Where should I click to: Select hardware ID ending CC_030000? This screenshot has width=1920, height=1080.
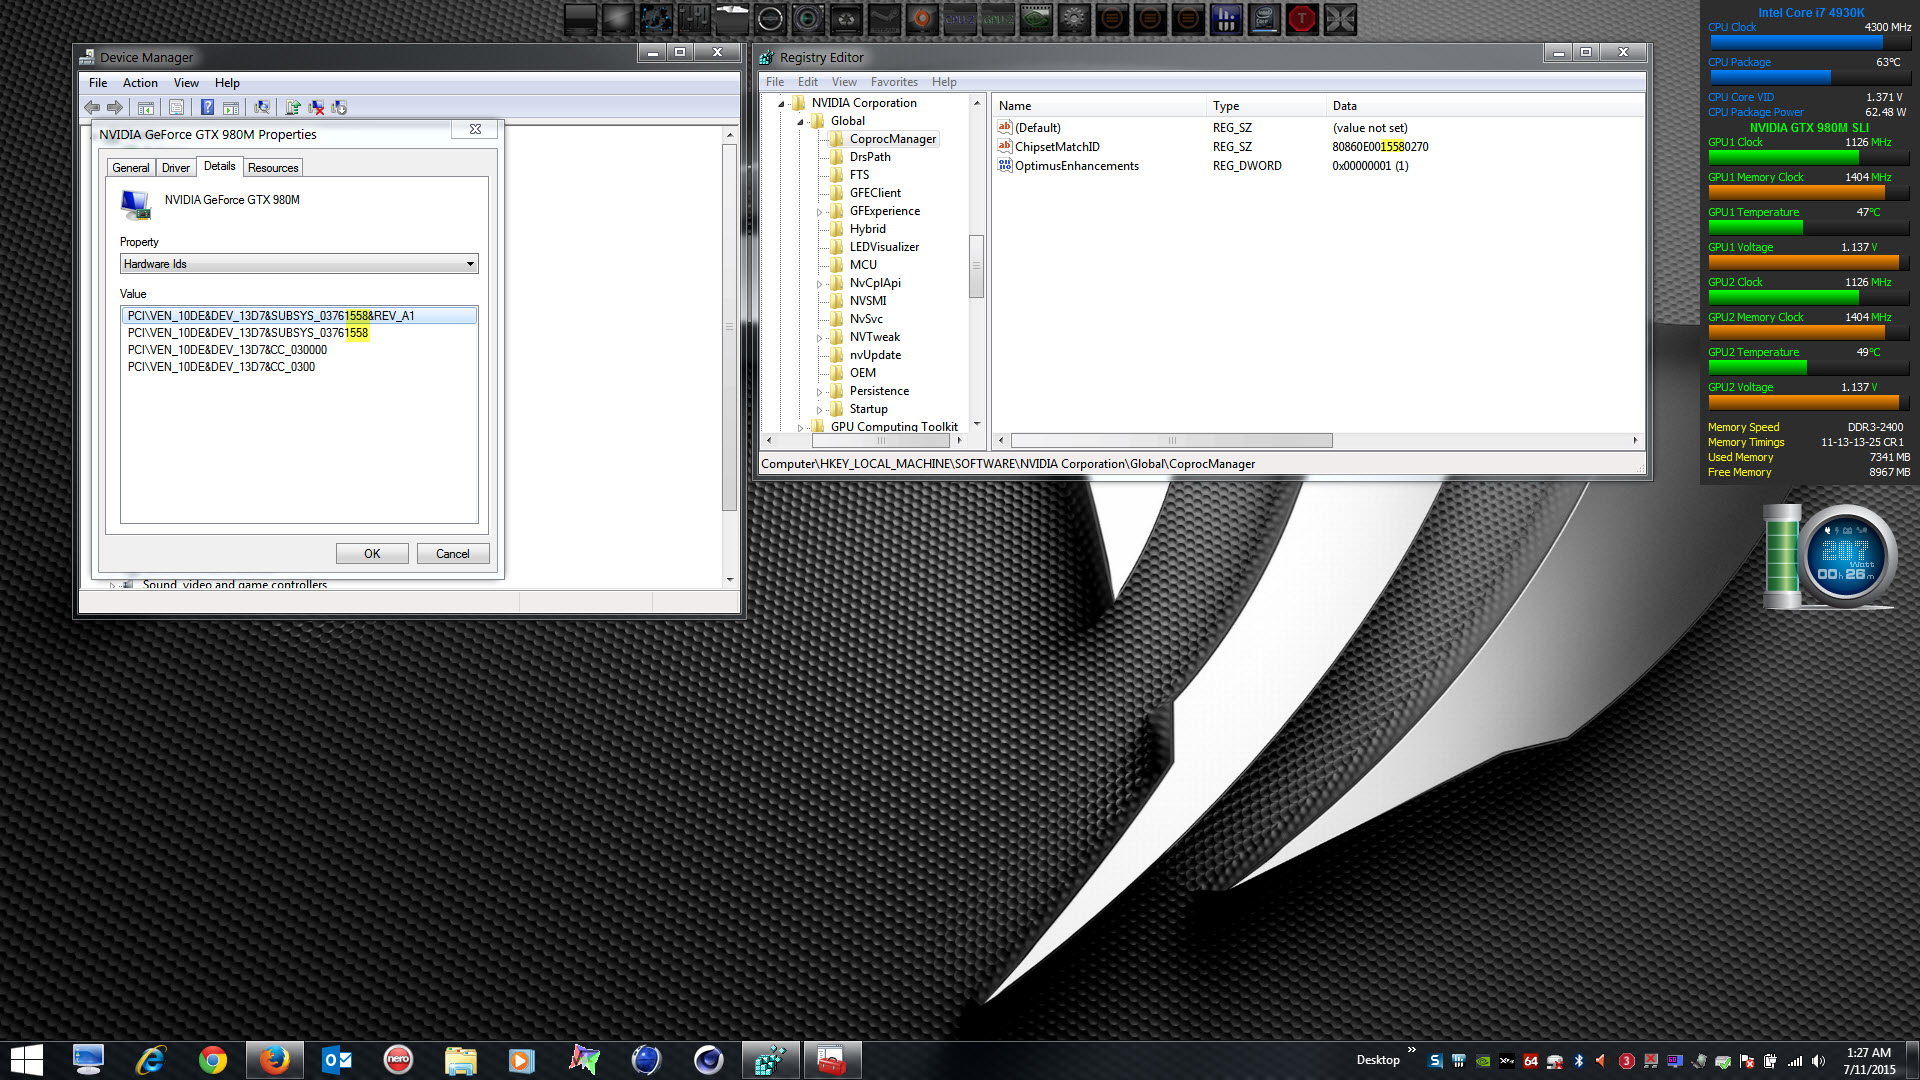click(227, 350)
